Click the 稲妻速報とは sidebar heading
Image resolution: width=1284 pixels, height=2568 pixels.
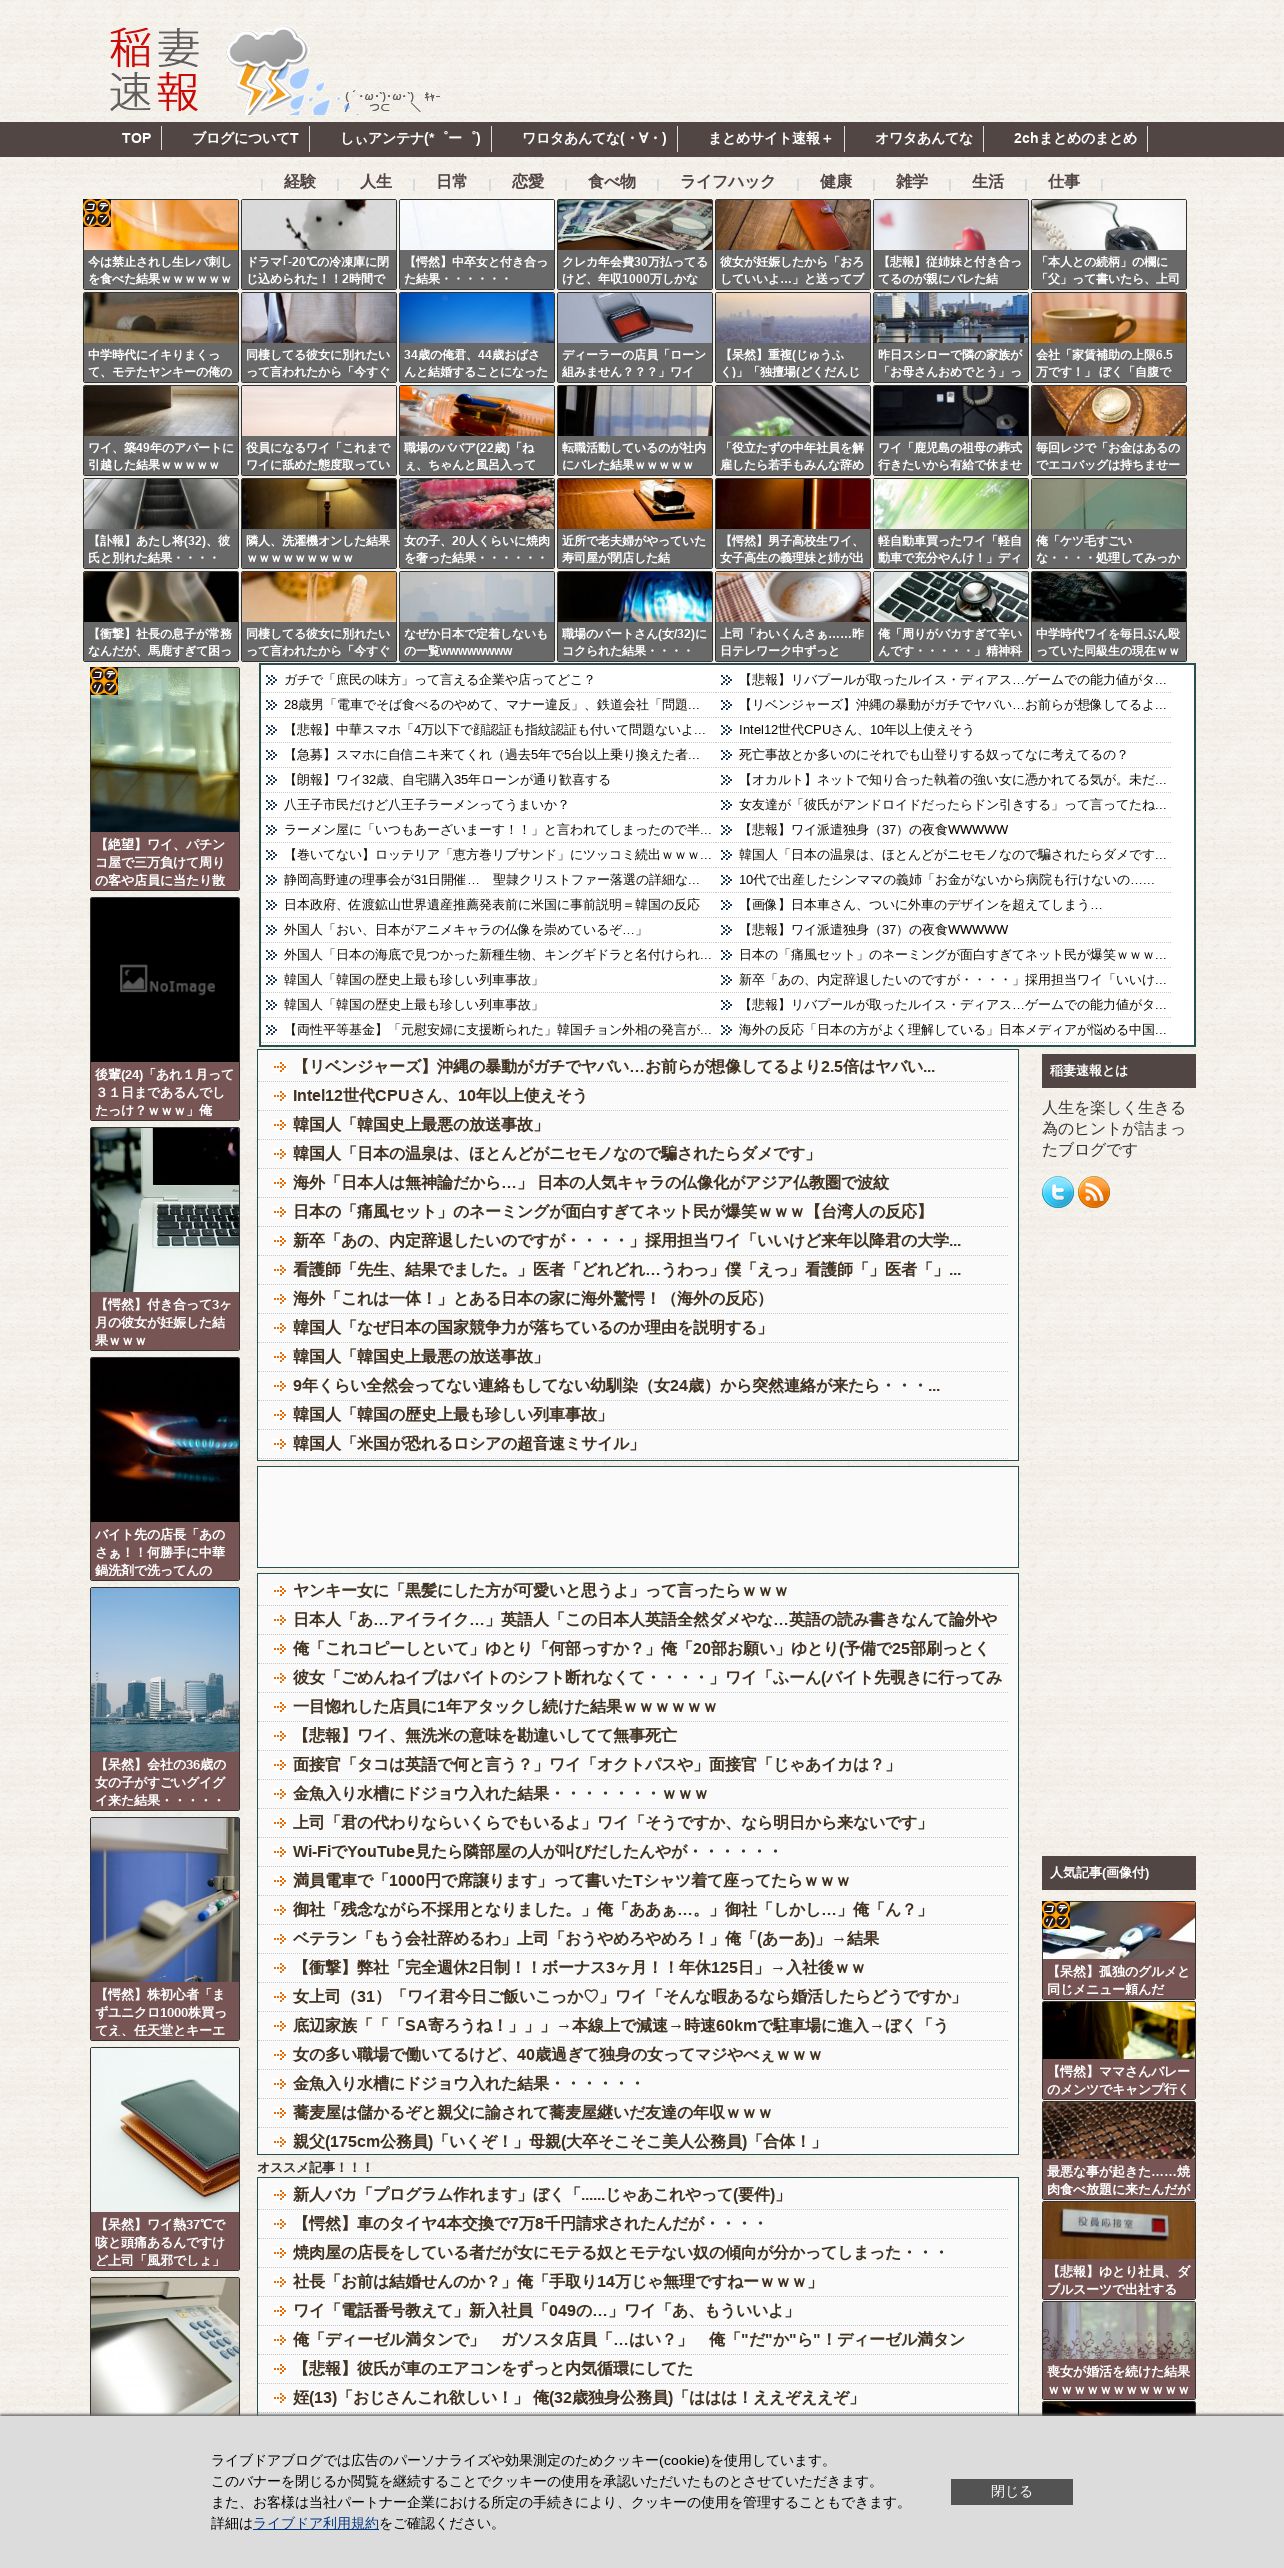(1119, 1071)
